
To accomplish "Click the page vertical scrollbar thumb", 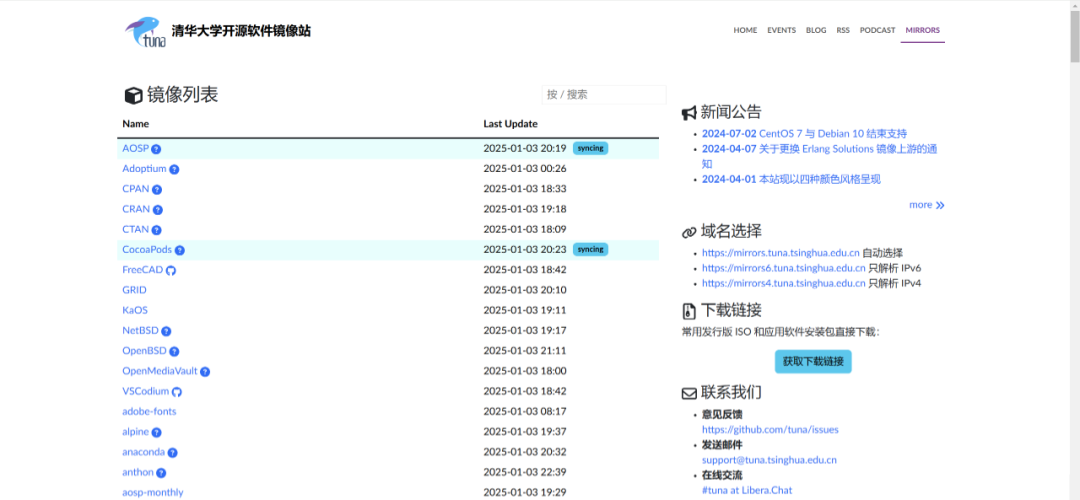I will [1074, 36].
